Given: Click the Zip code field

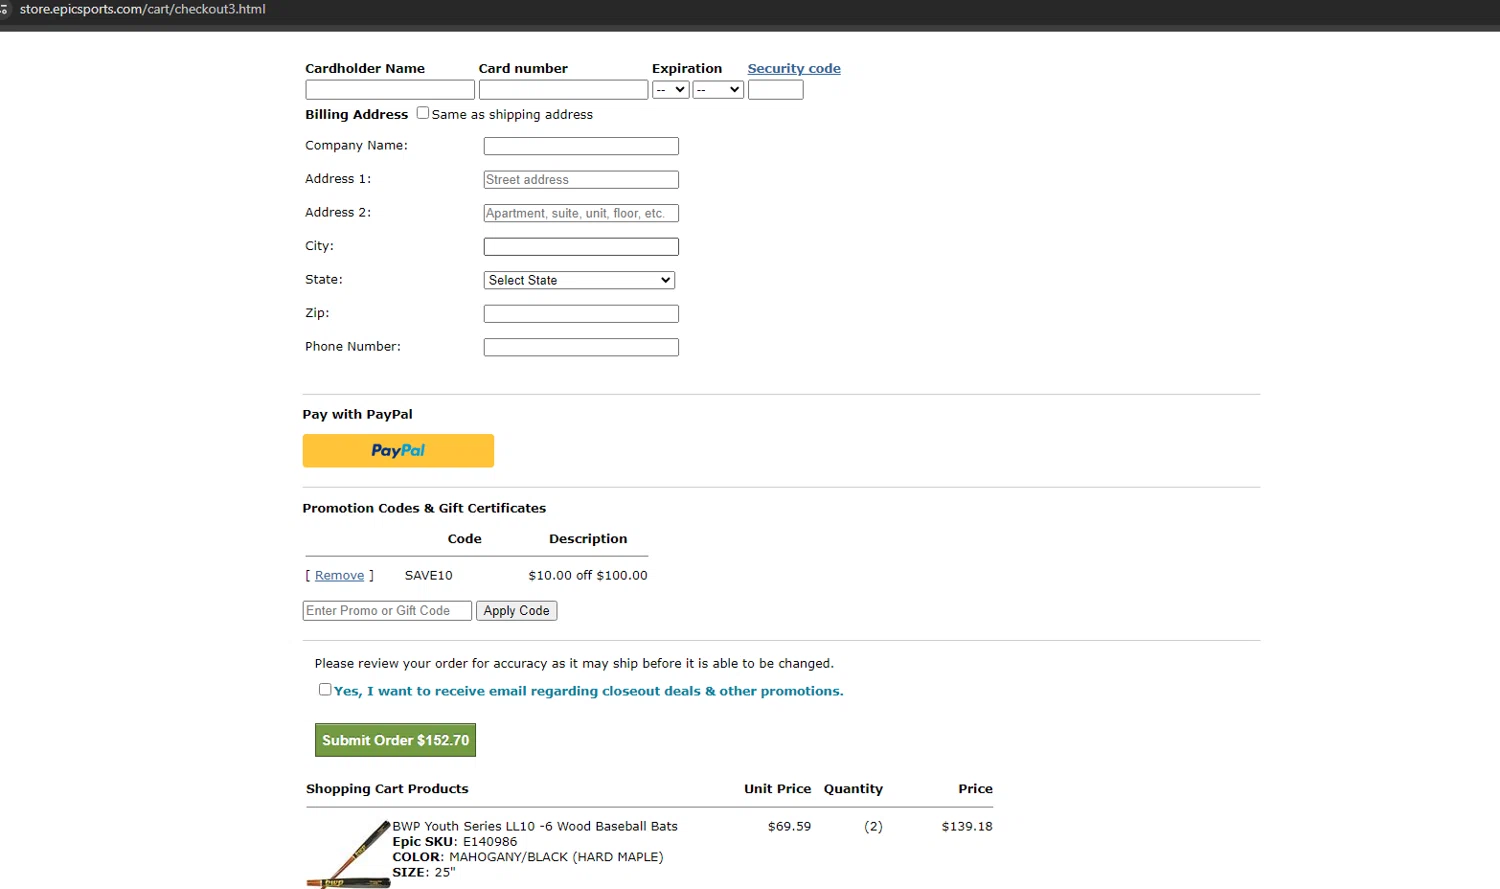Looking at the screenshot, I should 581,314.
